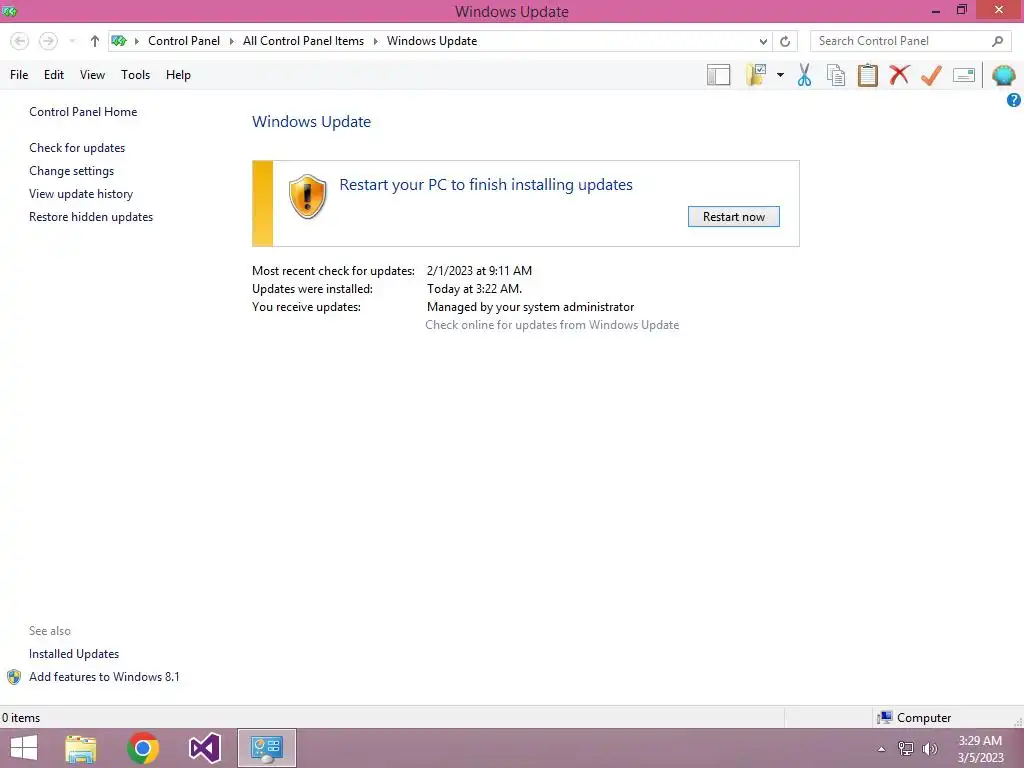
Task: Click the volume speaker tray icon
Action: pyautogui.click(x=930, y=749)
